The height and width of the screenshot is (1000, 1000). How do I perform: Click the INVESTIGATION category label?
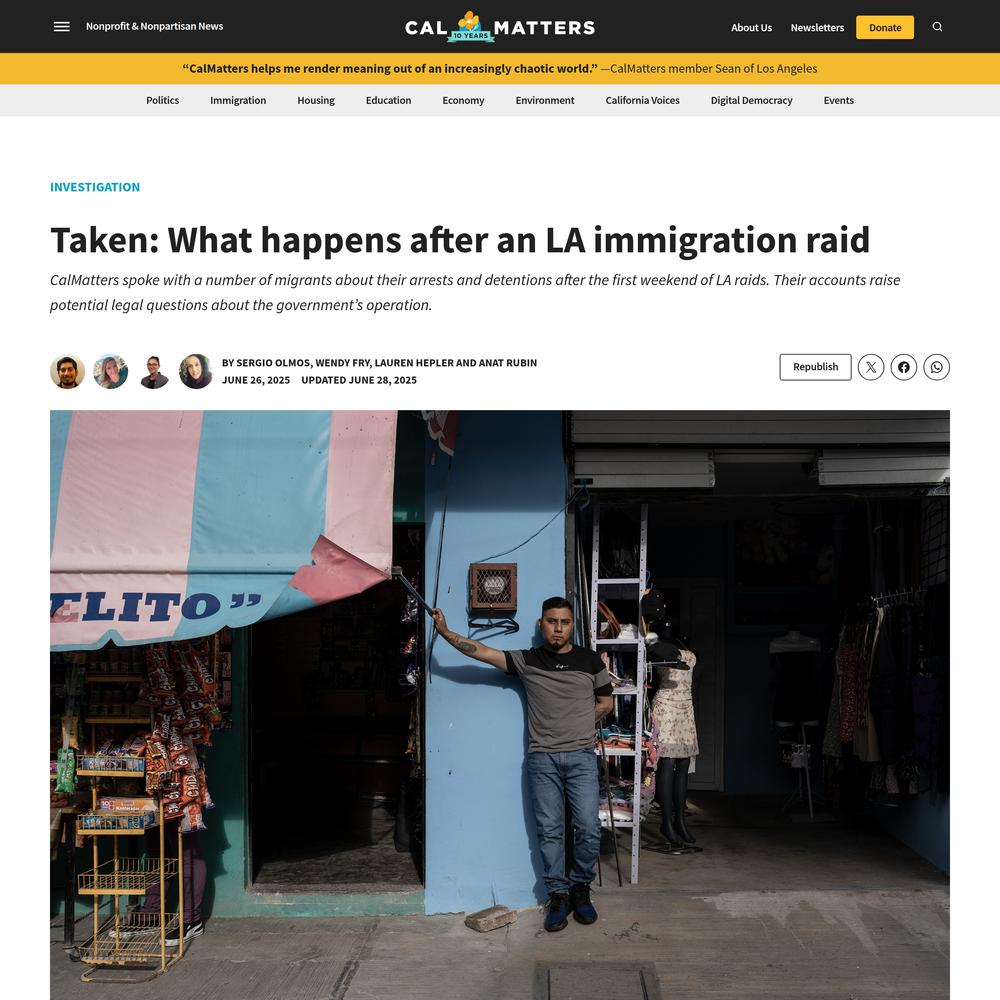coord(95,187)
